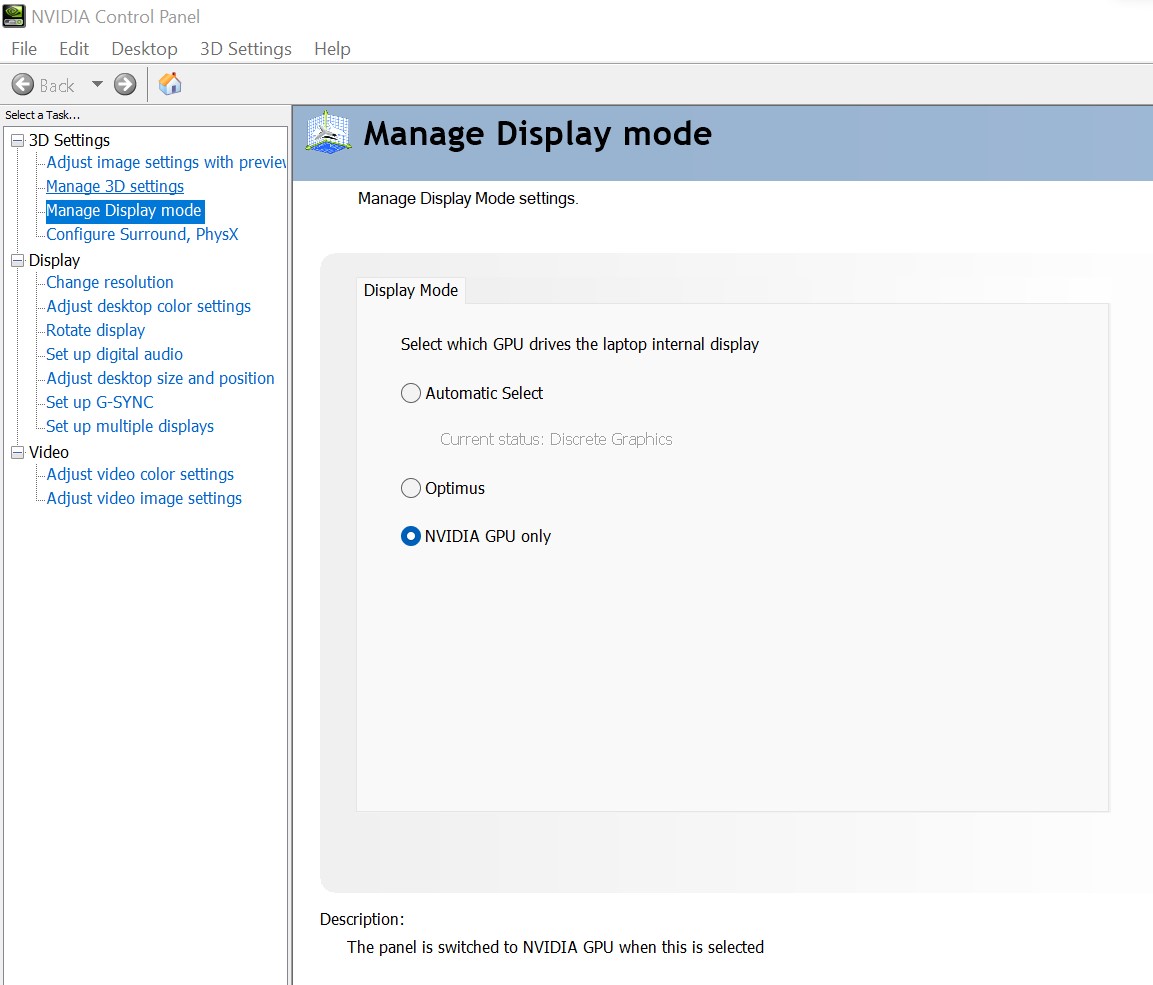Viewport: 1153px width, 985px height.
Task: Open Adjust desktop color settings
Action: (149, 307)
